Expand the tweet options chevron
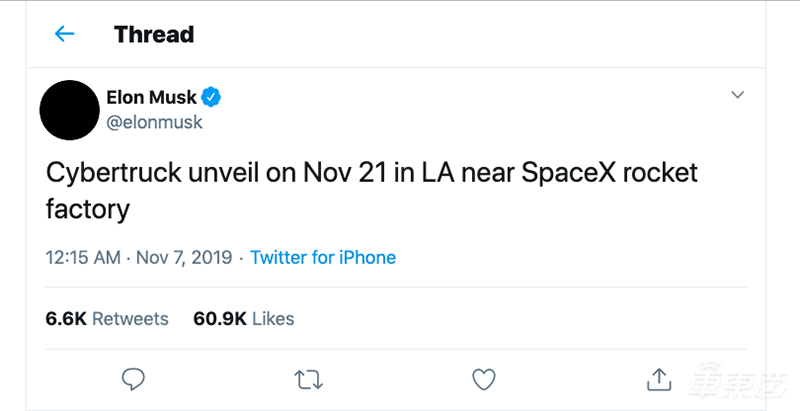Image resolution: width=800 pixels, height=411 pixels. click(x=738, y=95)
